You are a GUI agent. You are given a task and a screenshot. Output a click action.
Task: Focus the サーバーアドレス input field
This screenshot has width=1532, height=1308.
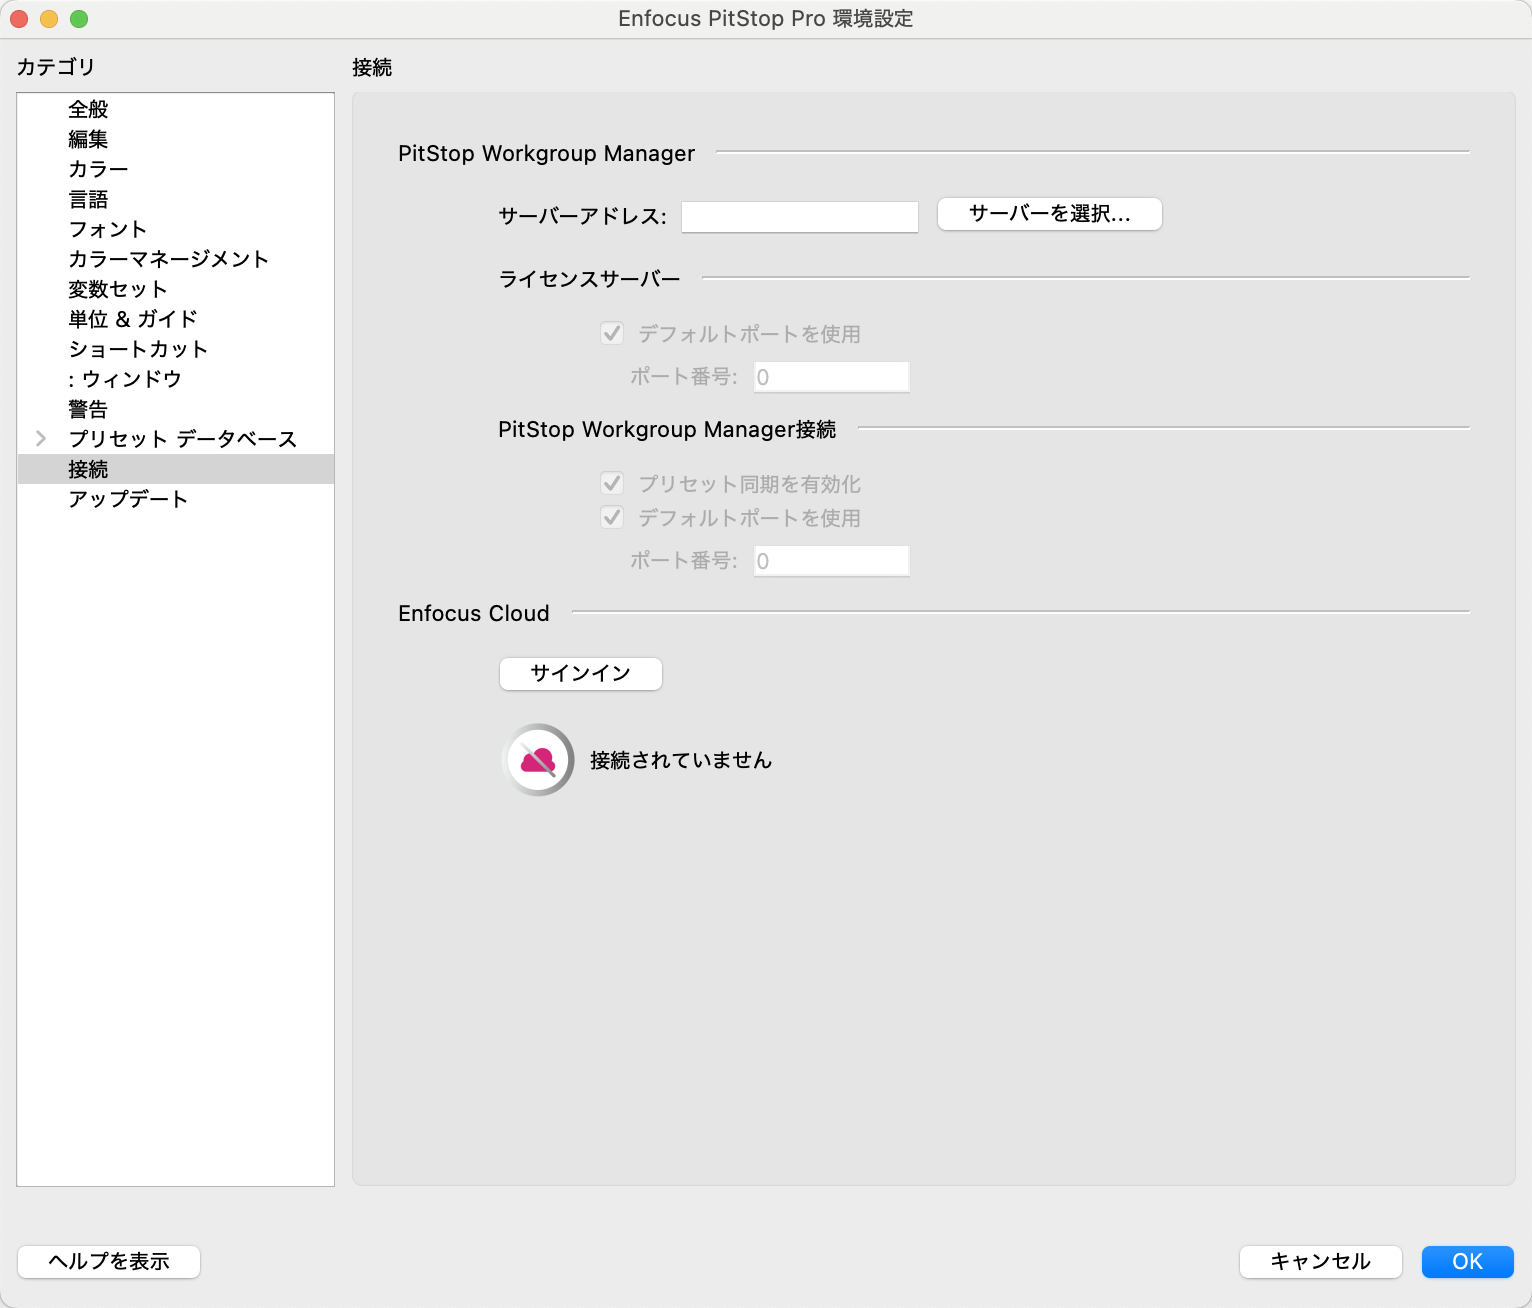click(x=800, y=217)
